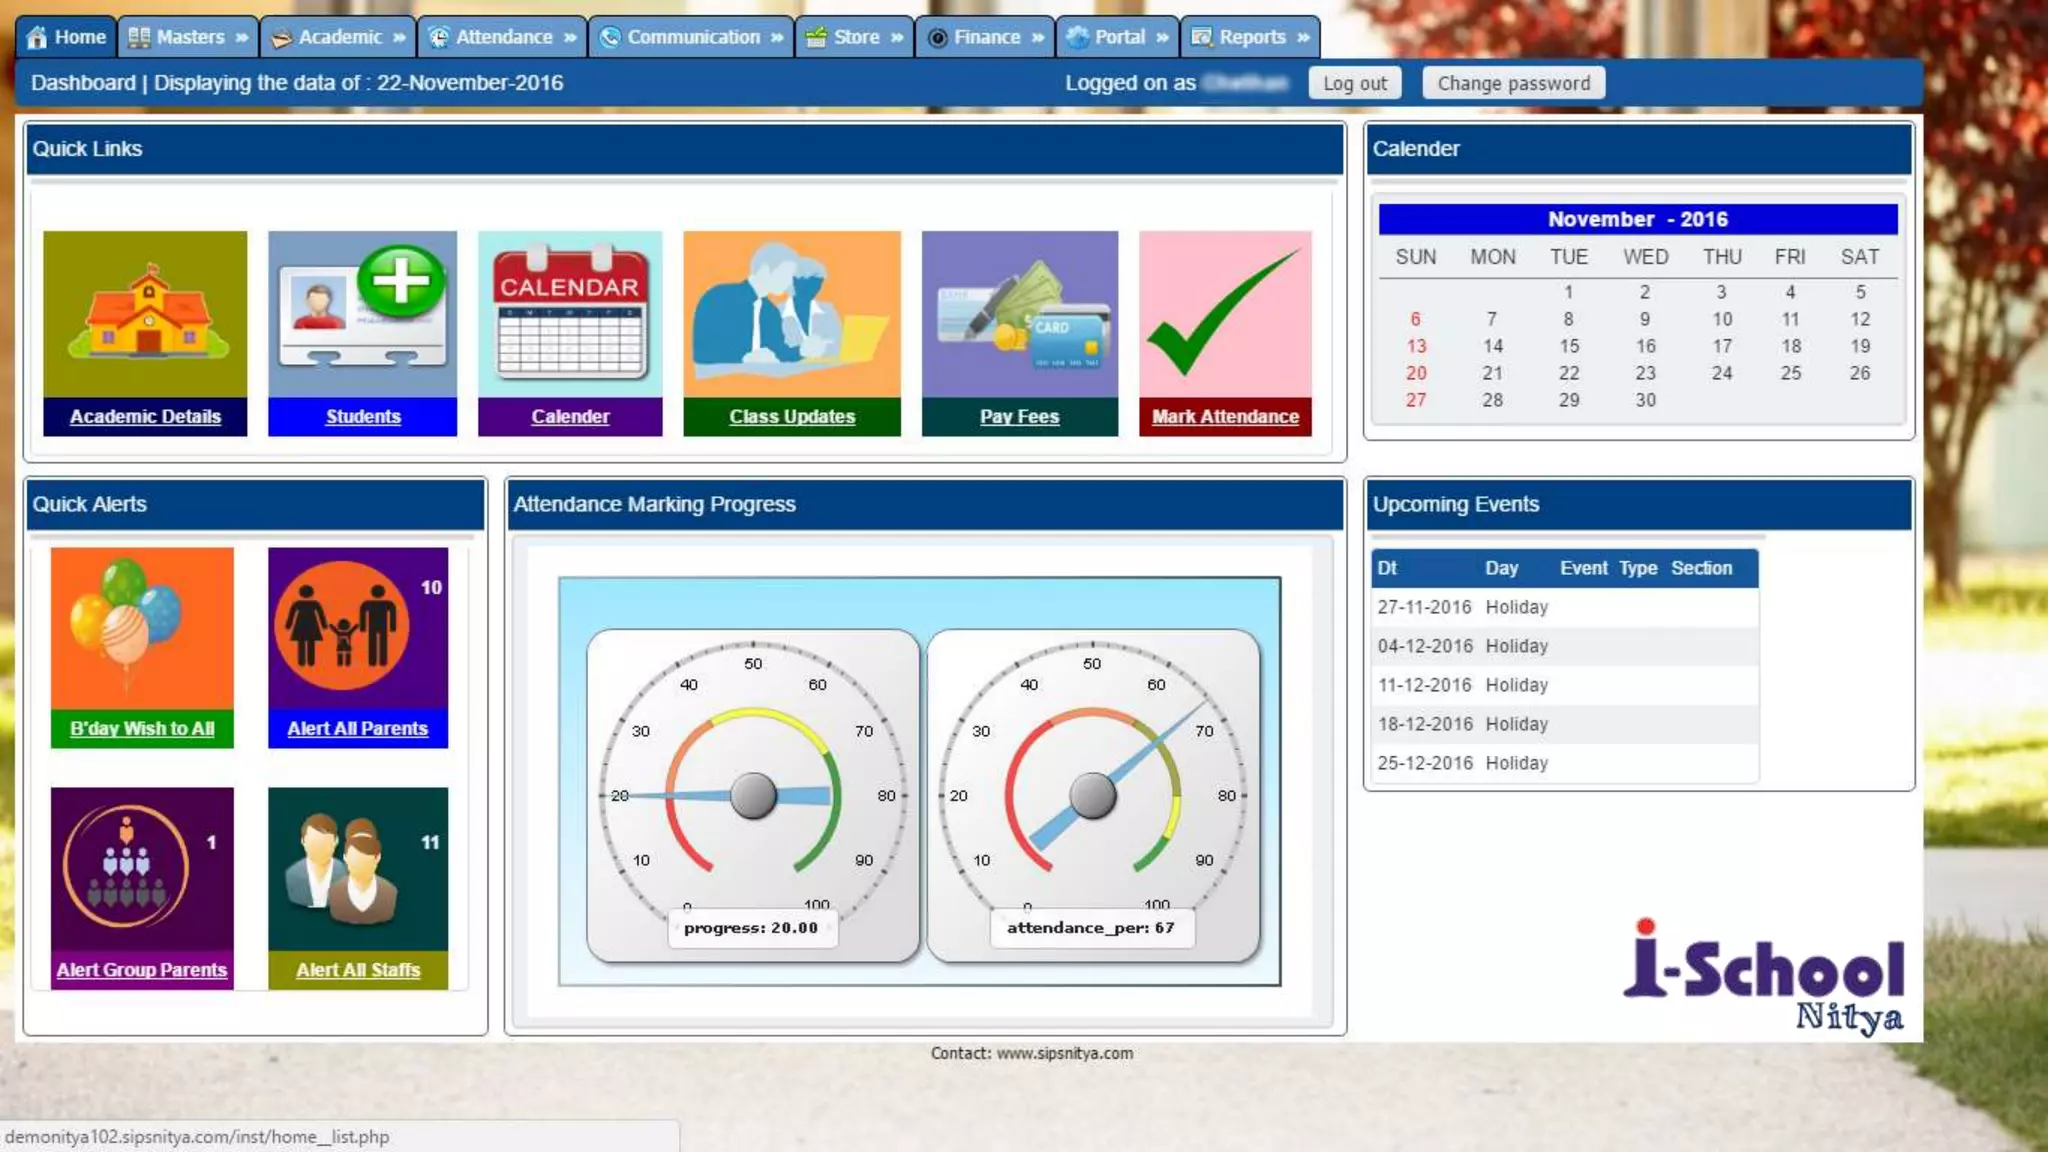
Task: Click the Change password button
Action: [x=1513, y=83]
